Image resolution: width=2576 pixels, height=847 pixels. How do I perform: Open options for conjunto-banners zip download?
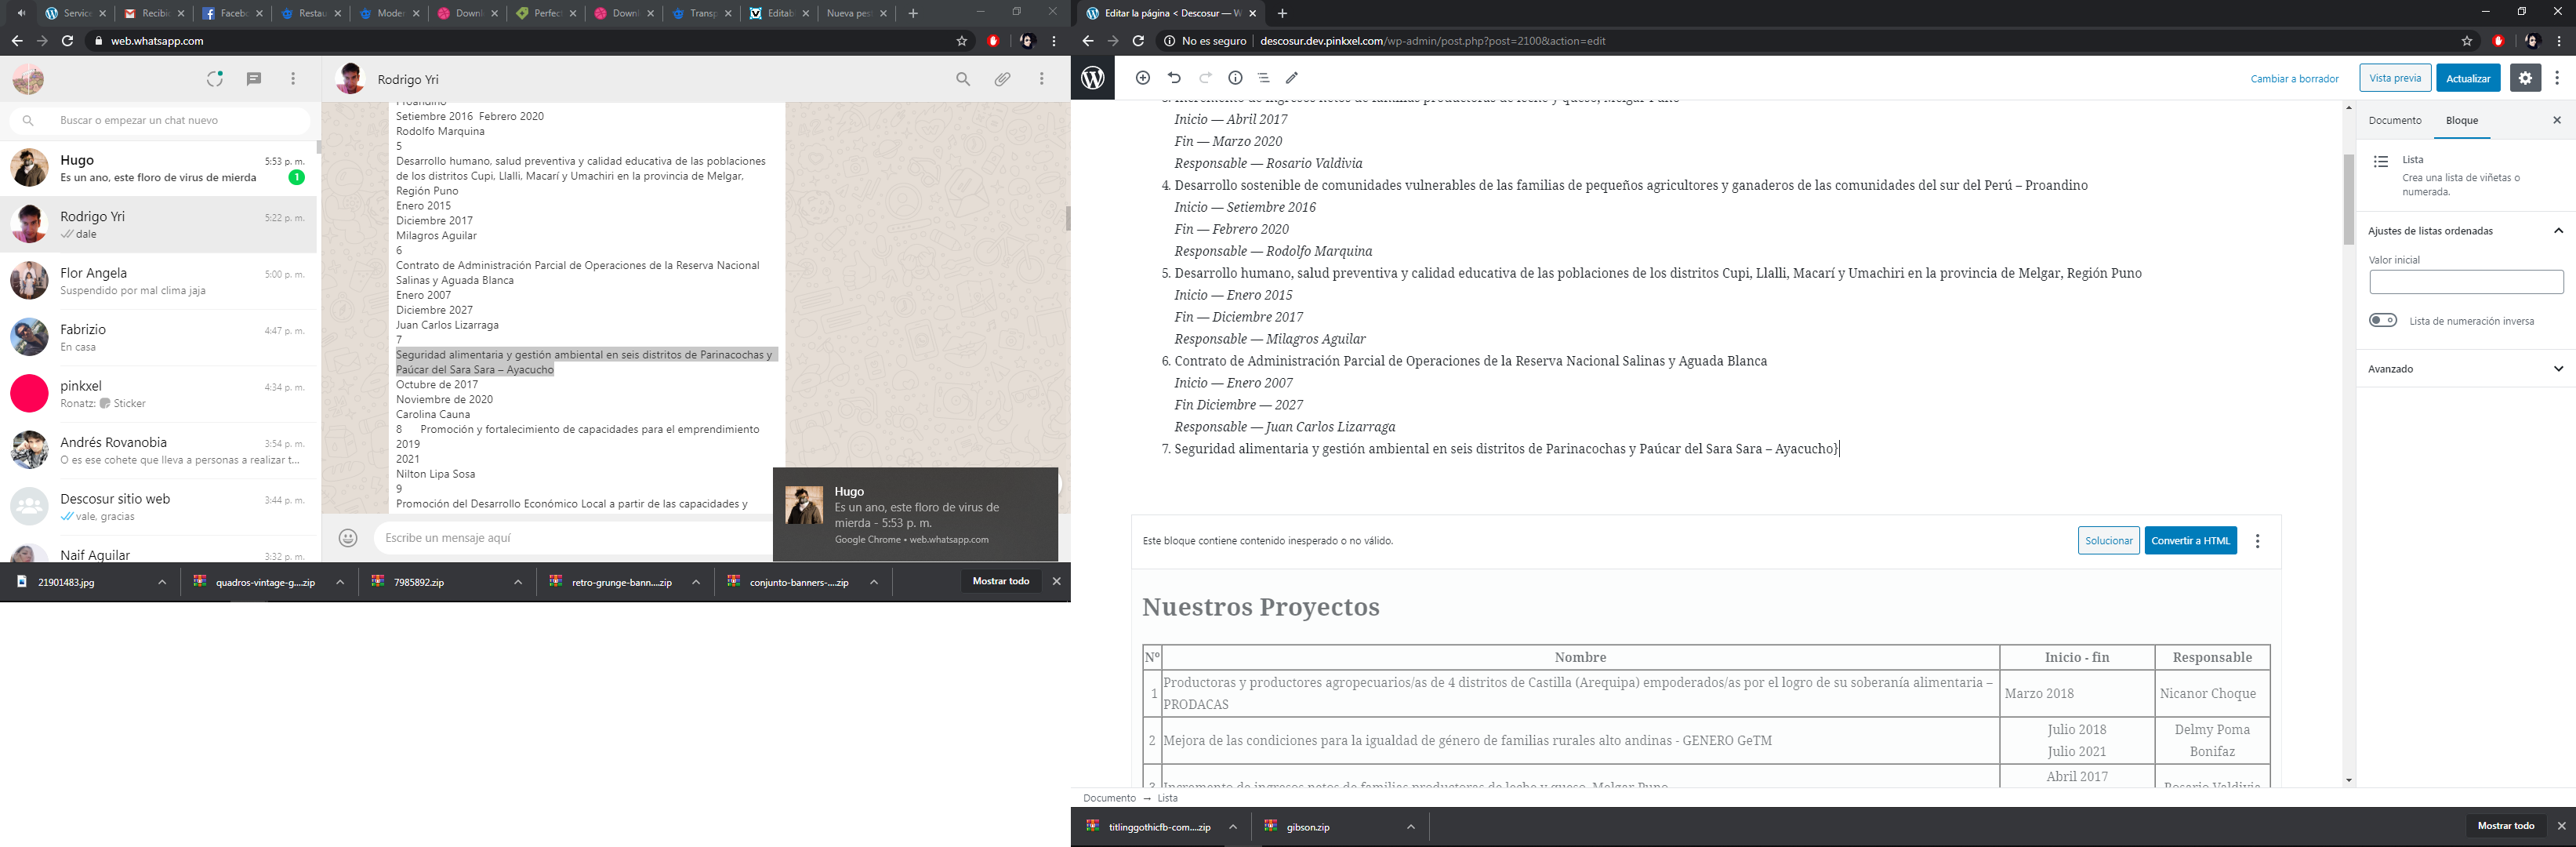874,582
